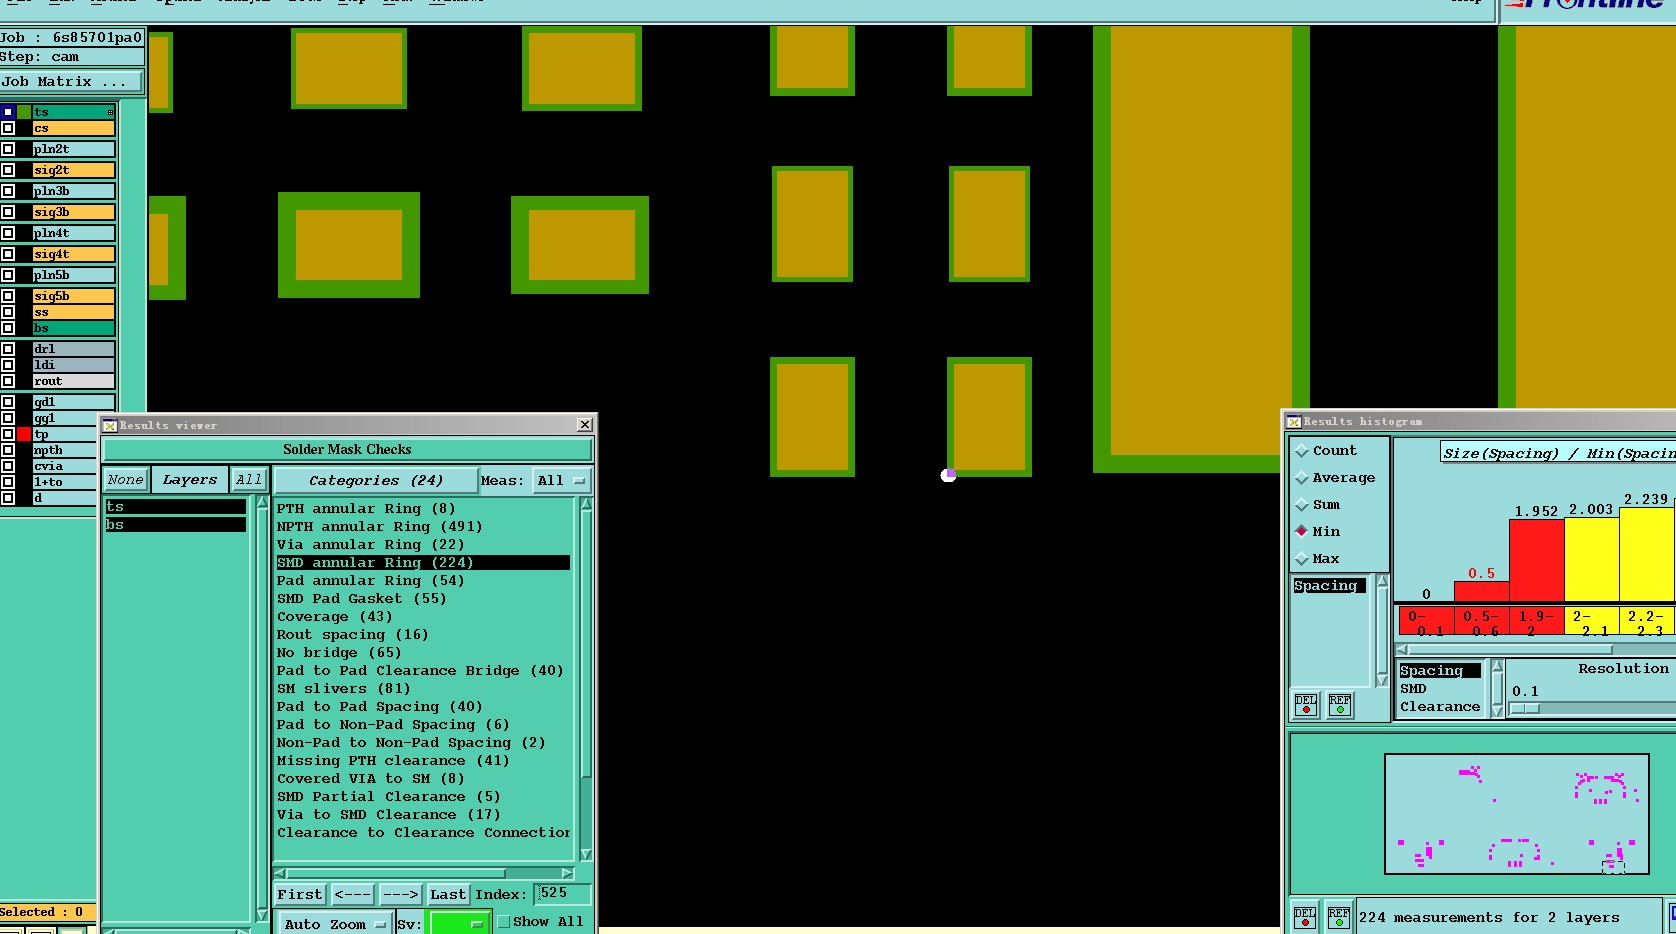Toggle checkbox for sig2t layer
1676x934 pixels.
8,170
